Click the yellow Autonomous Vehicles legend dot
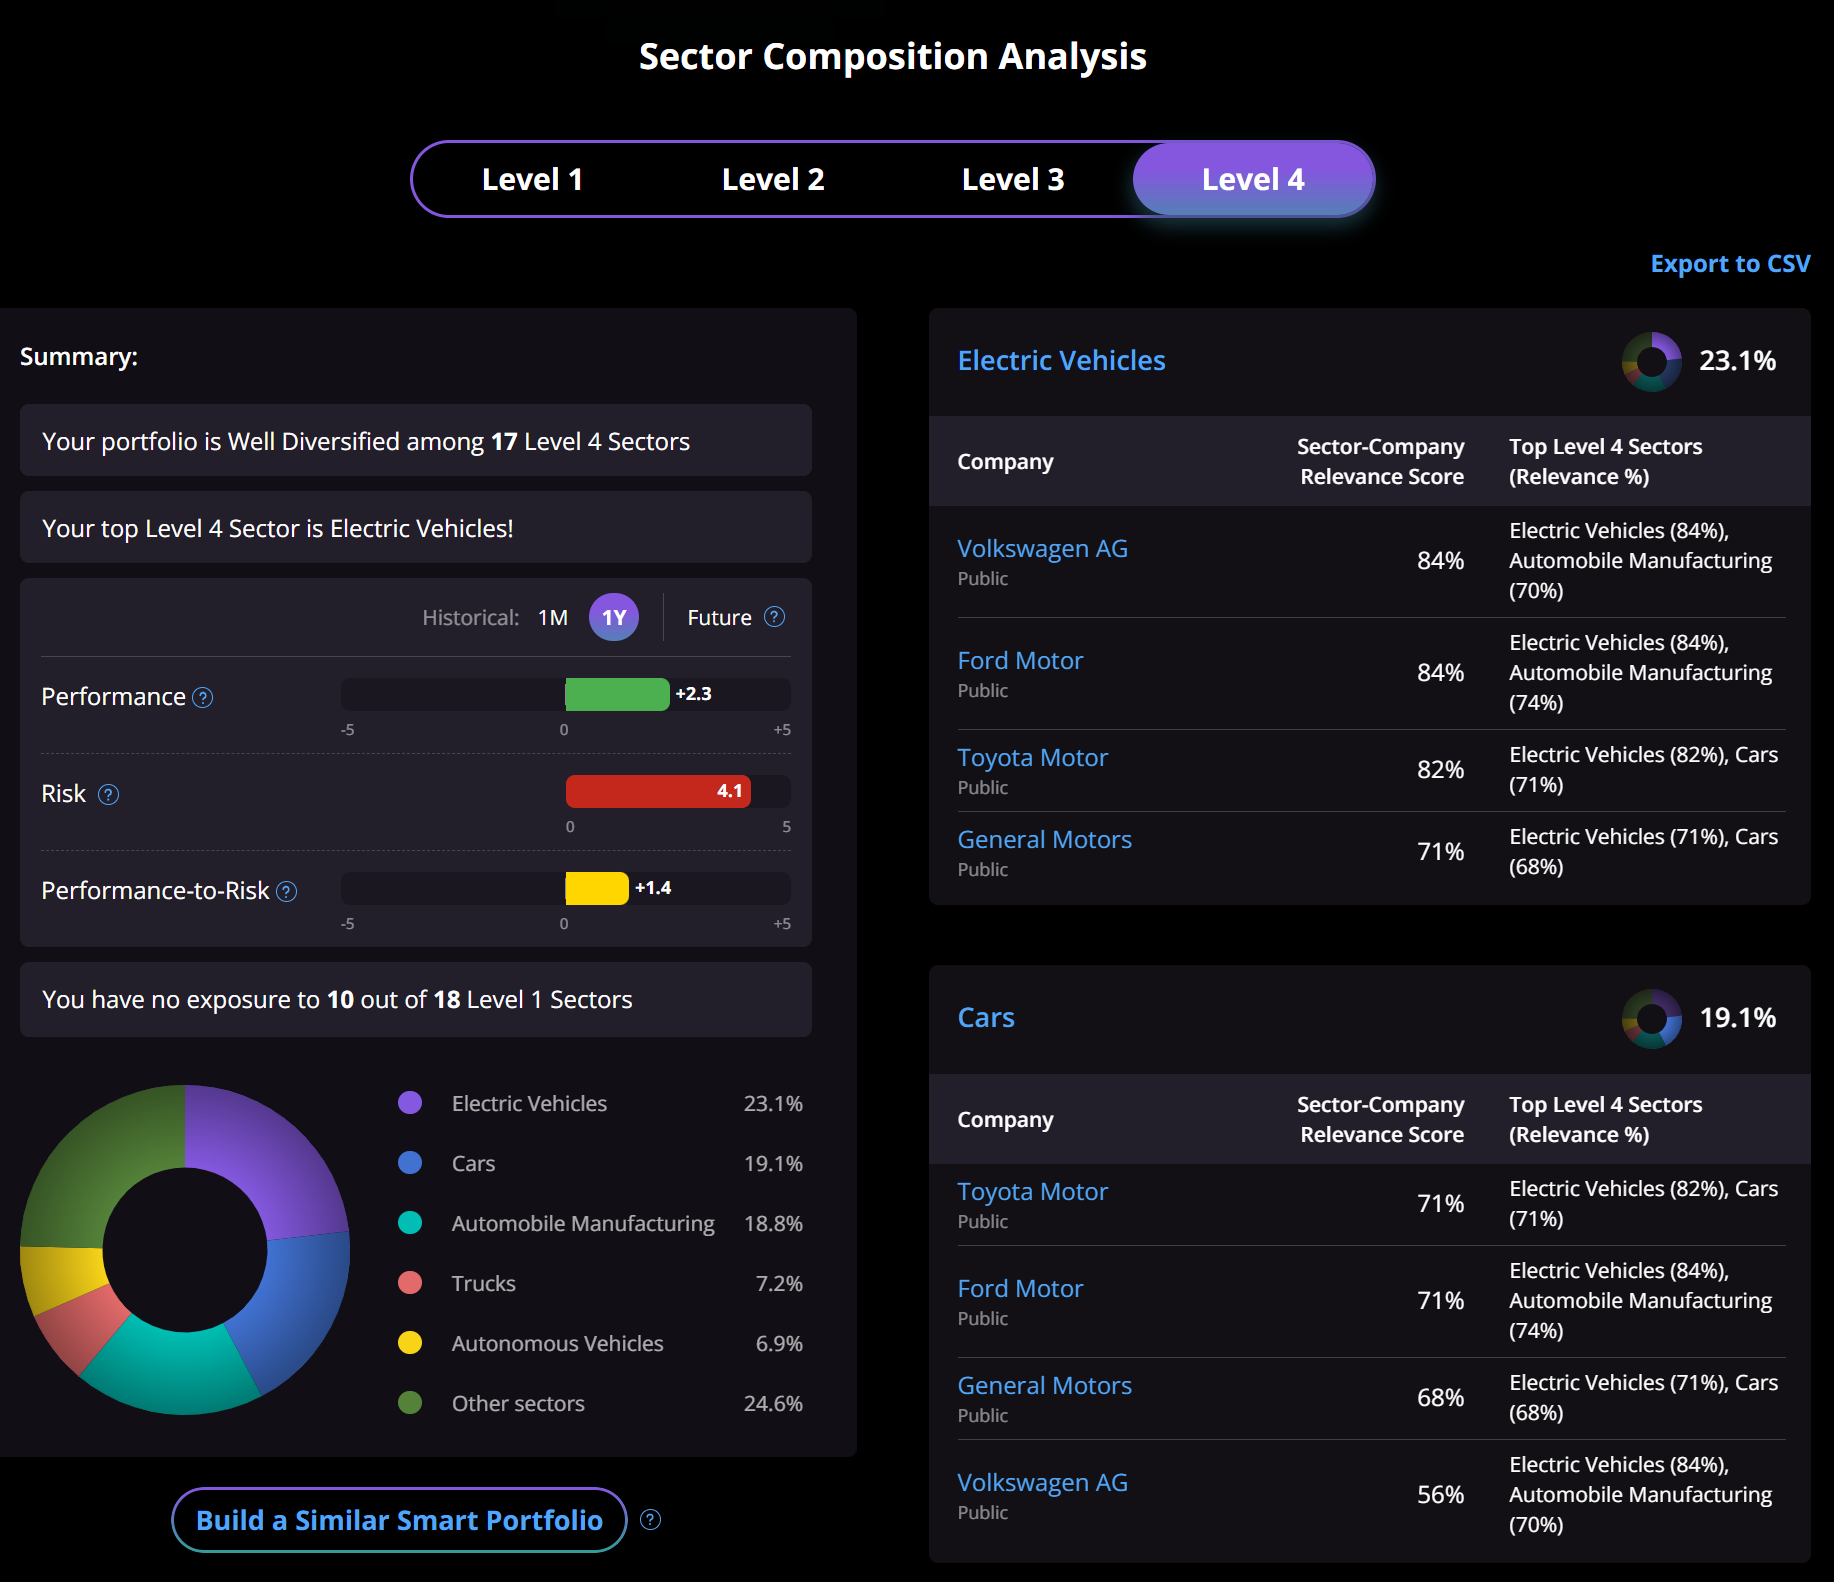The height and width of the screenshot is (1582, 1834). [x=410, y=1343]
